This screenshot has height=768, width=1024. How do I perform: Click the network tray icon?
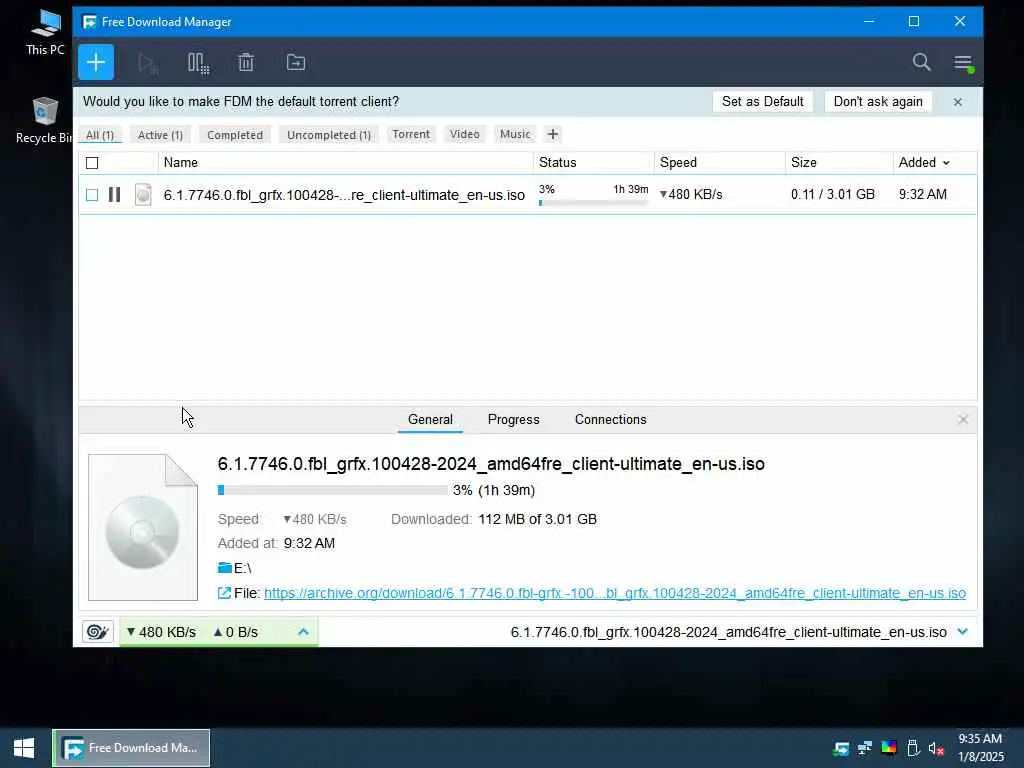[x=865, y=748]
